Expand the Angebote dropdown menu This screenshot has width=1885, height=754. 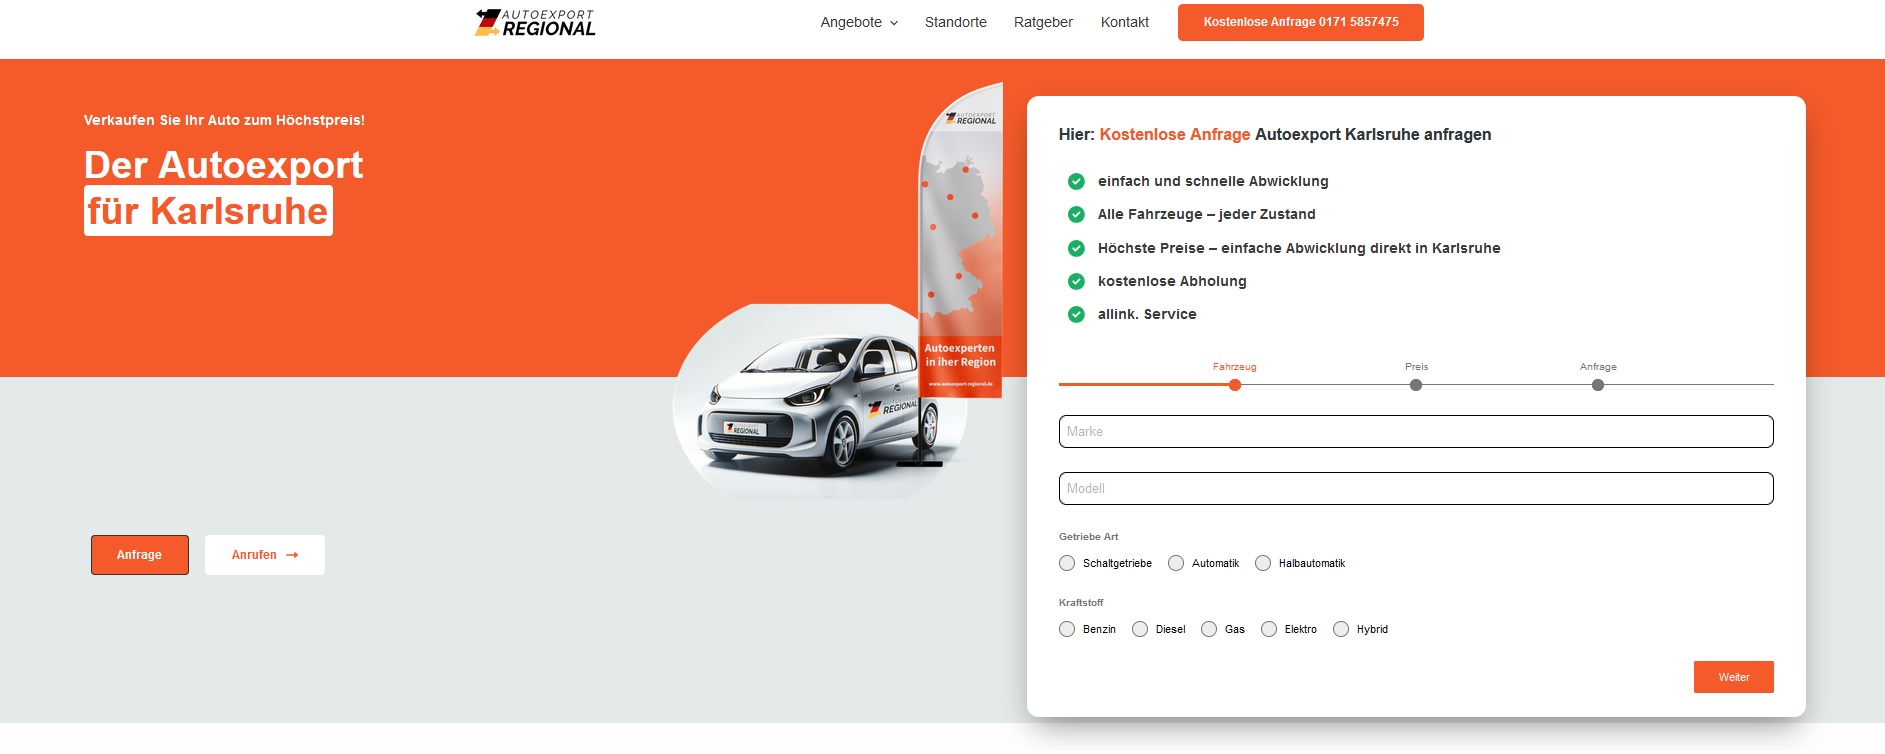point(859,22)
